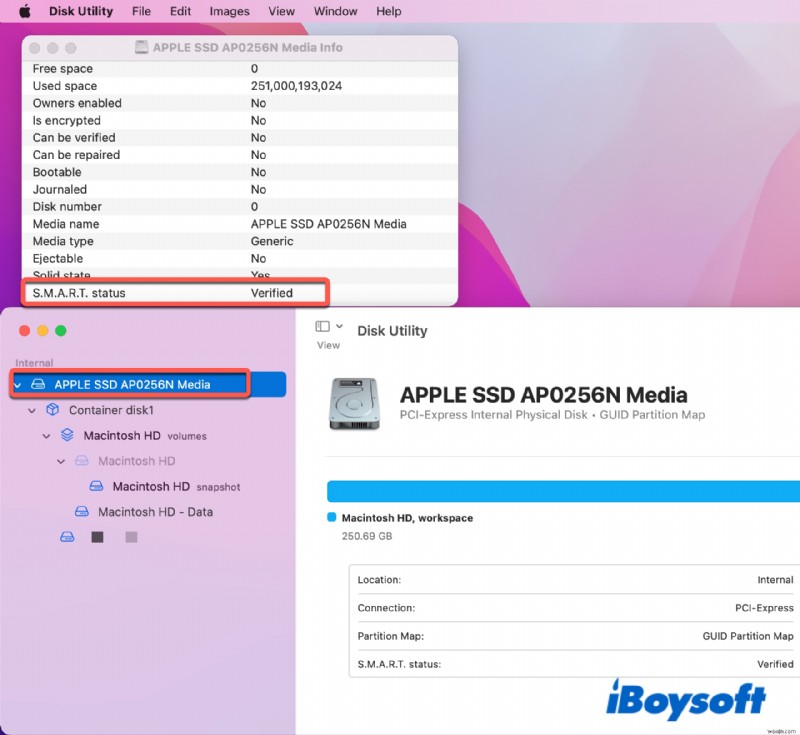Click the blue partition usage bar
The height and width of the screenshot is (735, 800).
click(x=560, y=490)
